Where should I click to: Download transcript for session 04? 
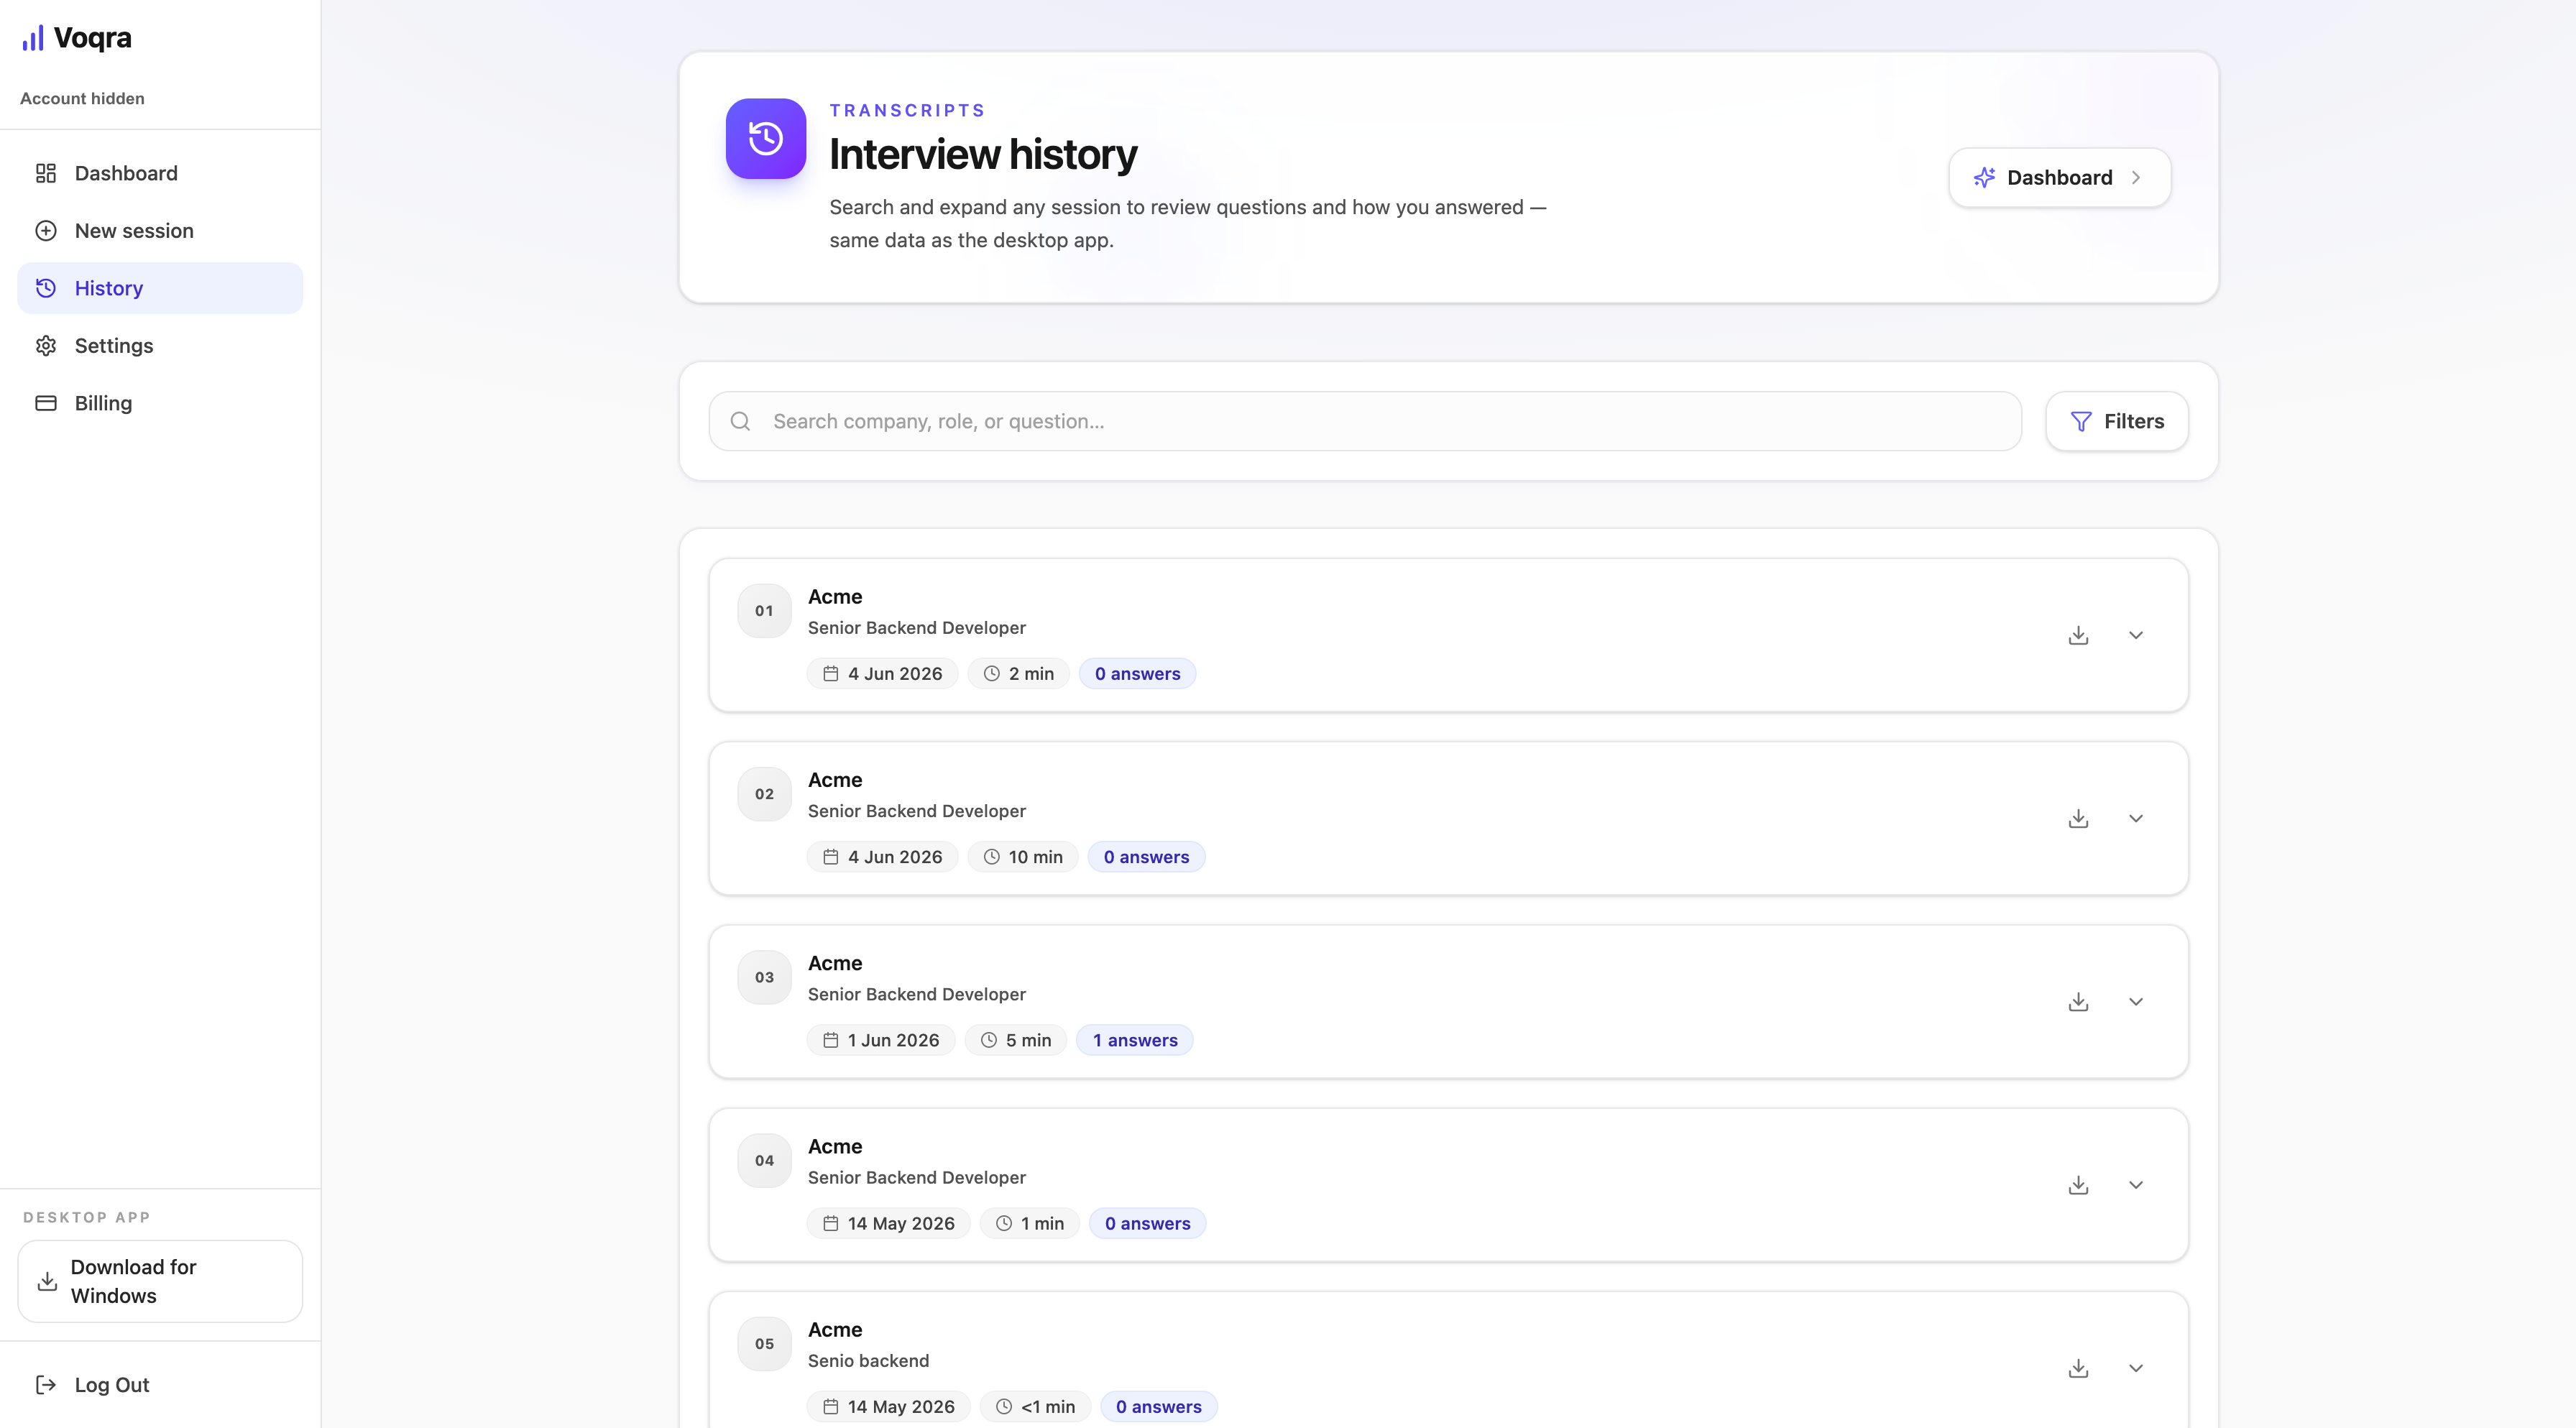(2078, 1184)
